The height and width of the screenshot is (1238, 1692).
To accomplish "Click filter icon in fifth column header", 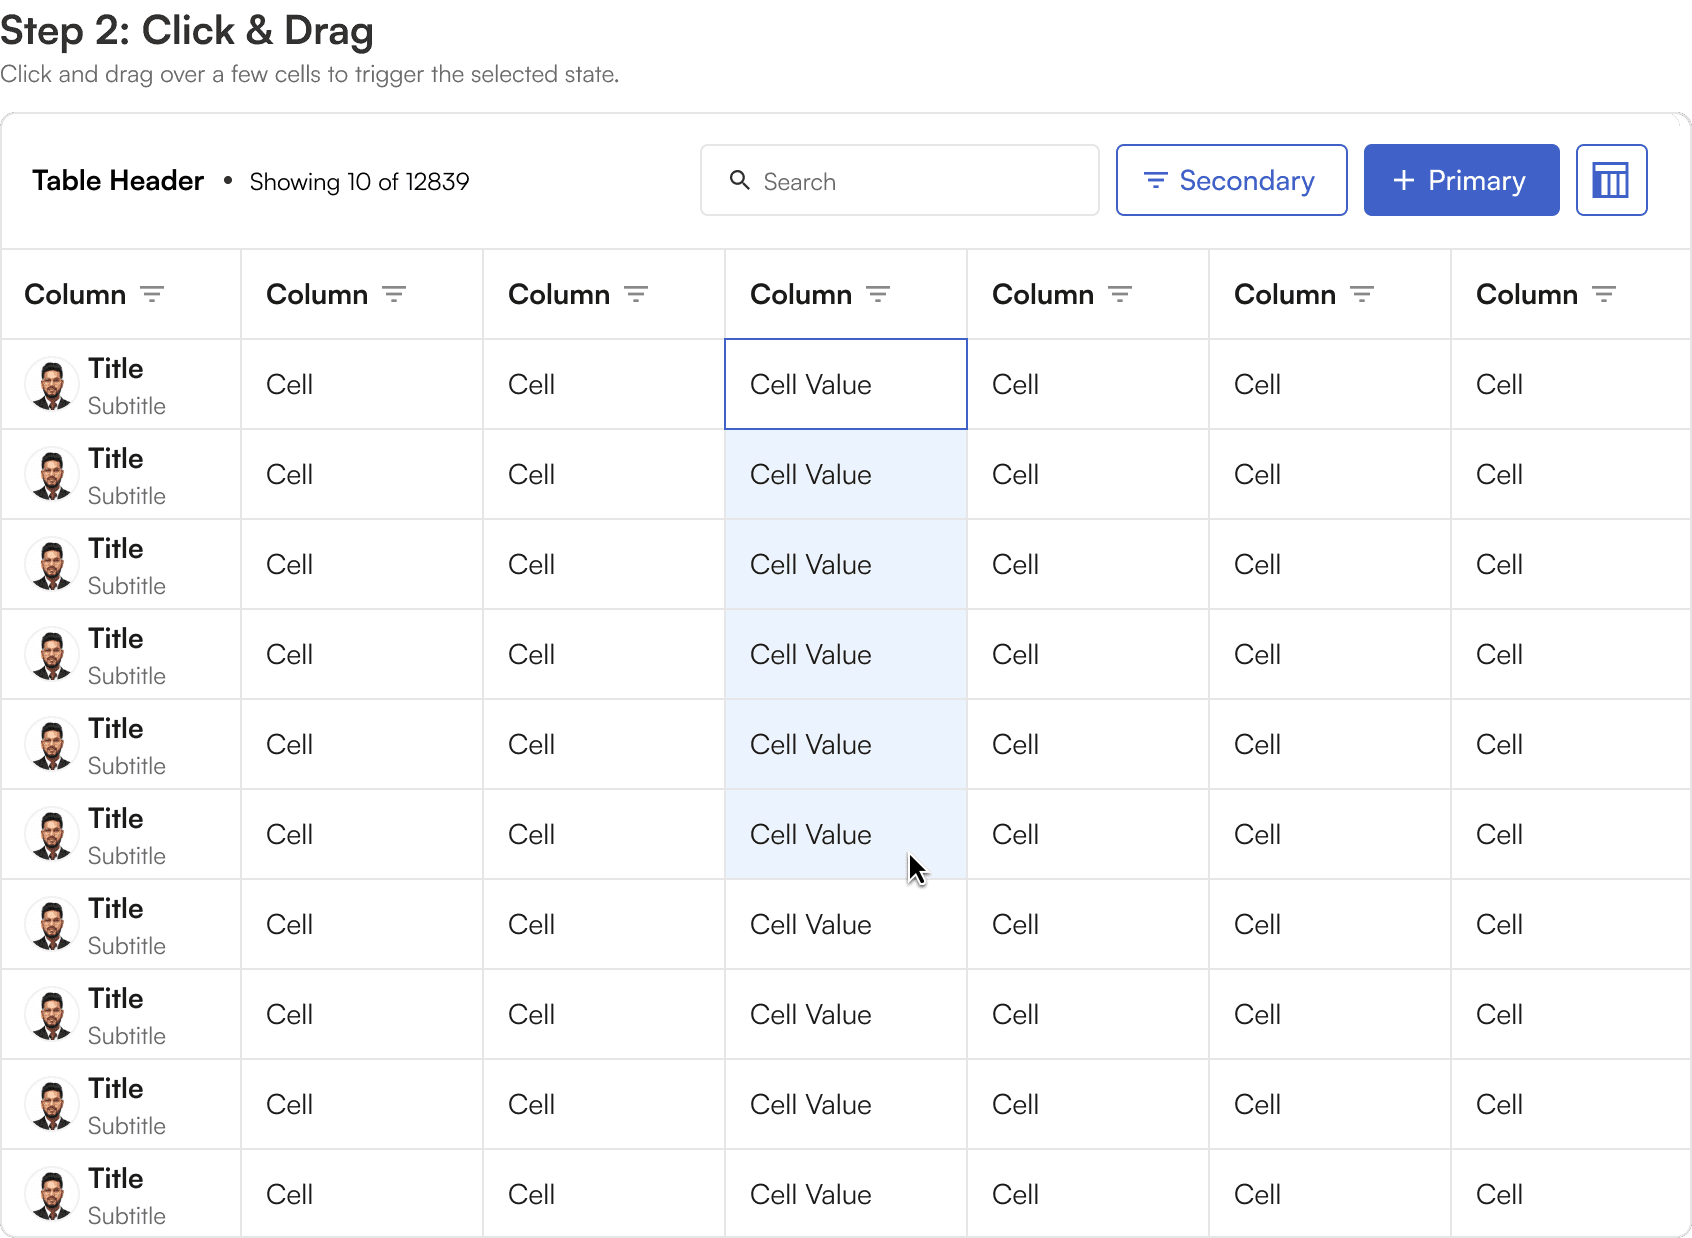I will [x=1120, y=294].
